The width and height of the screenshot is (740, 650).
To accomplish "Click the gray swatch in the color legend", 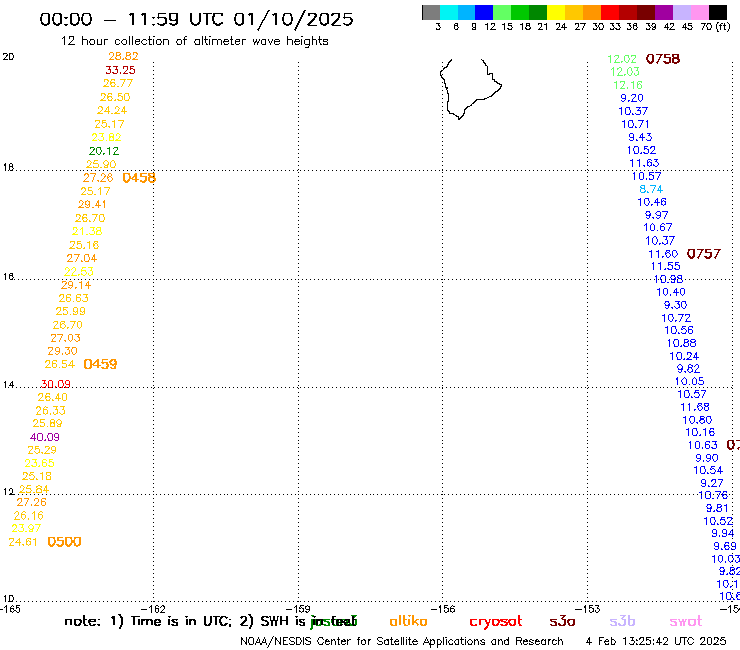I will 431,12.
